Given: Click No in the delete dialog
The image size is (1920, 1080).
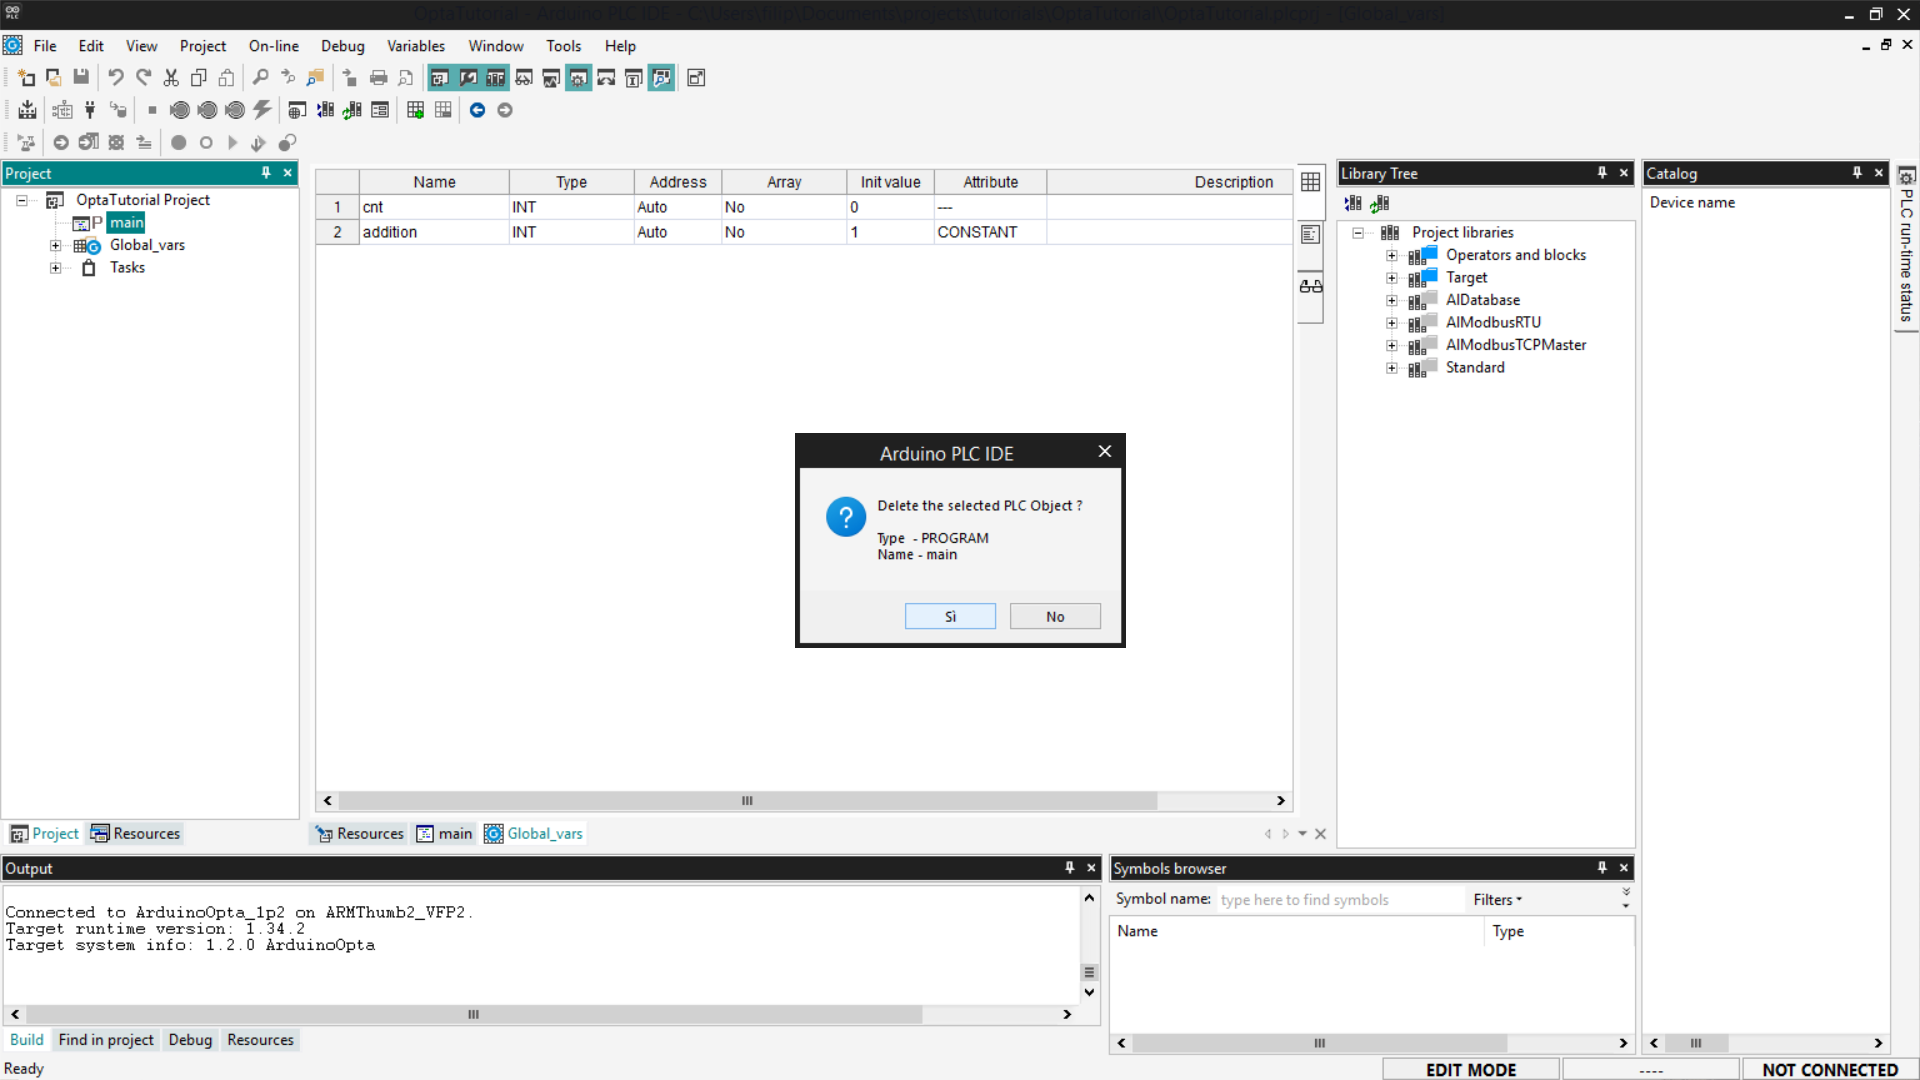Looking at the screenshot, I should click(1054, 617).
